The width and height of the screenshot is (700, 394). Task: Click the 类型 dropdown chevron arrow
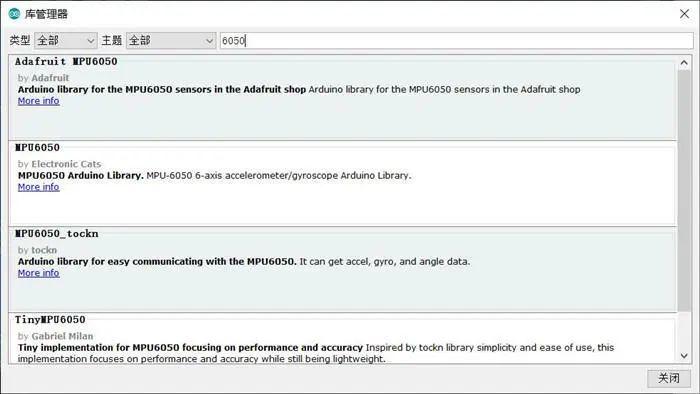(91, 41)
